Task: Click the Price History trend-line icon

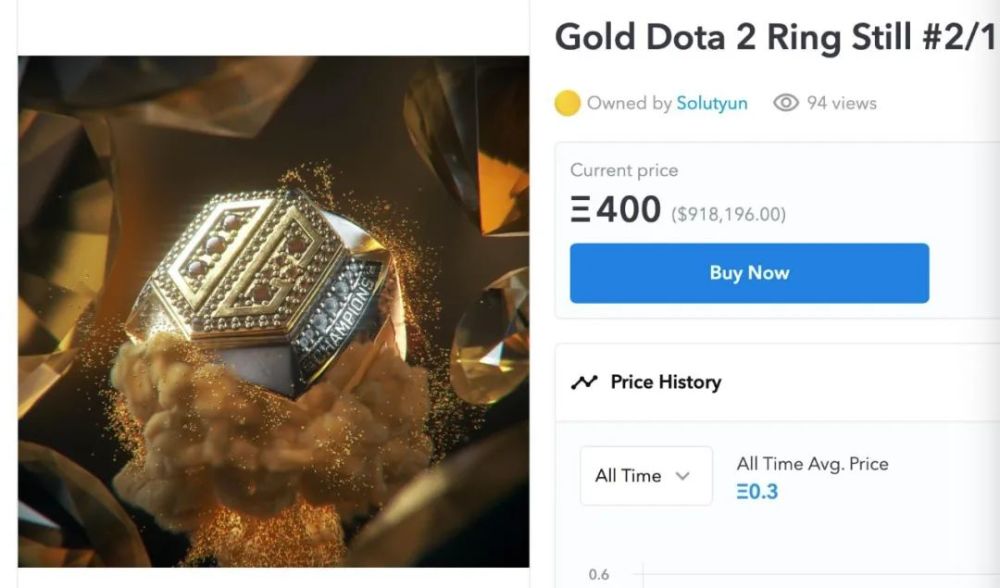Action: click(584, 382)
